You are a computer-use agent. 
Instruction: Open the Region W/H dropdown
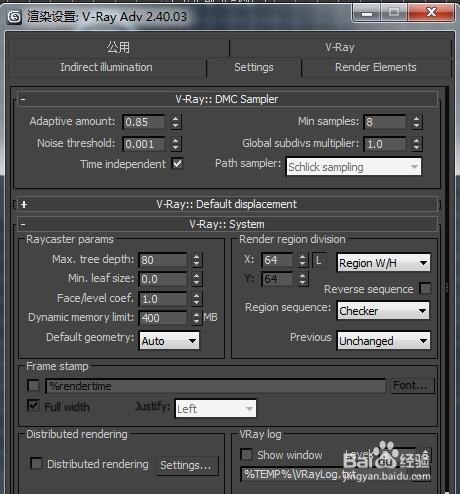[384, 263]
